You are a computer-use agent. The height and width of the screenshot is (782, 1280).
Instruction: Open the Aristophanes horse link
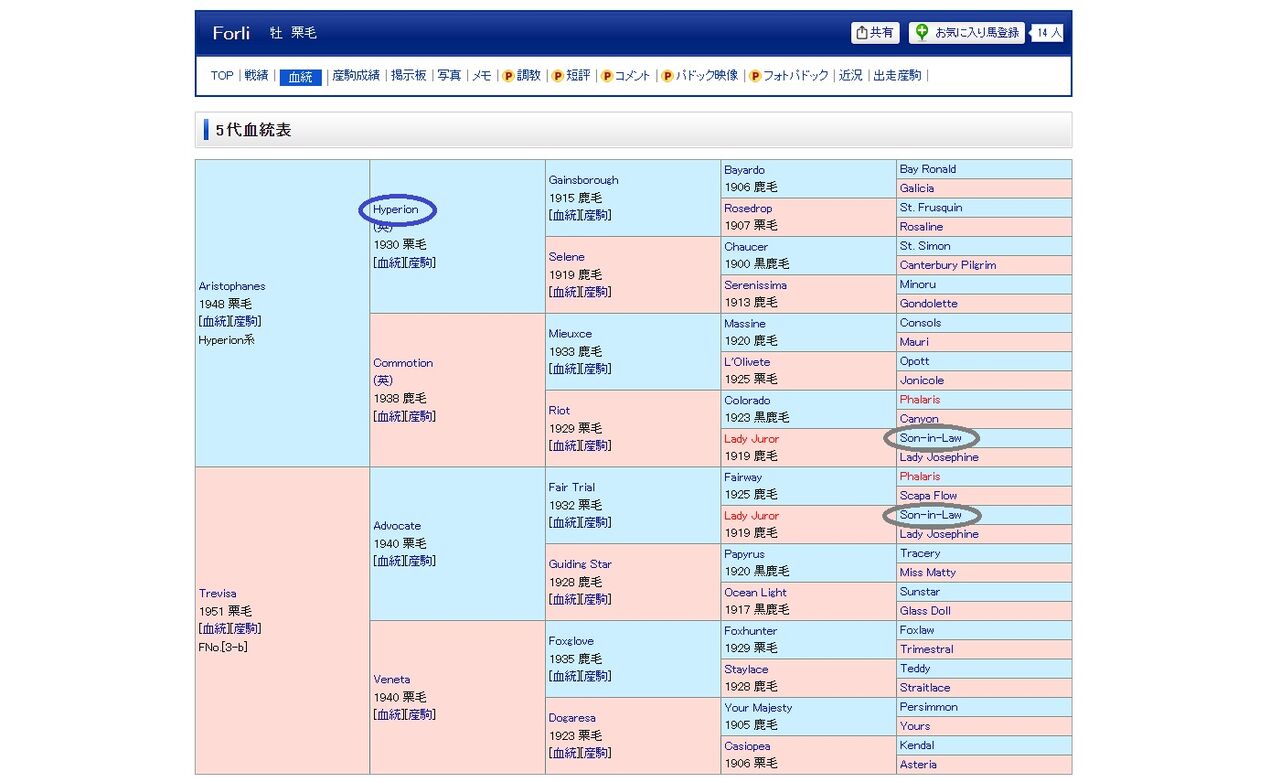tap(232, 286)
